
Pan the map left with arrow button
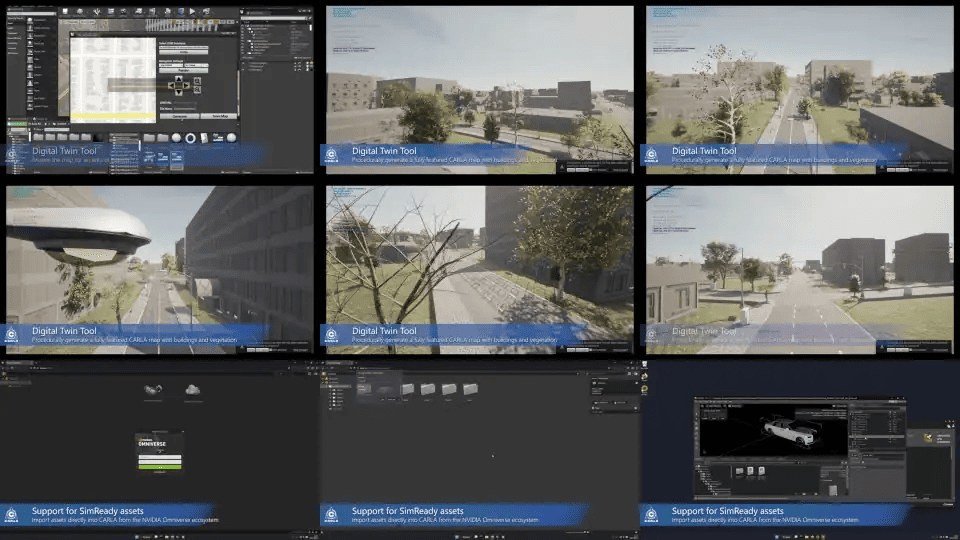[x=171, y=85]
